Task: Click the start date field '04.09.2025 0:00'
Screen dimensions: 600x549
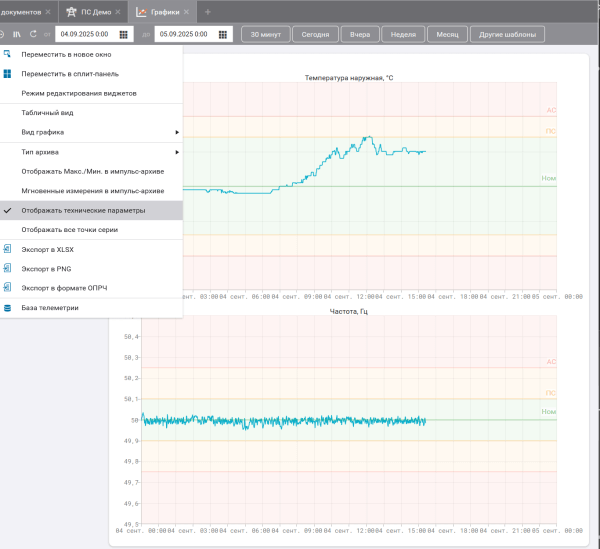Action: pos(83,34)
